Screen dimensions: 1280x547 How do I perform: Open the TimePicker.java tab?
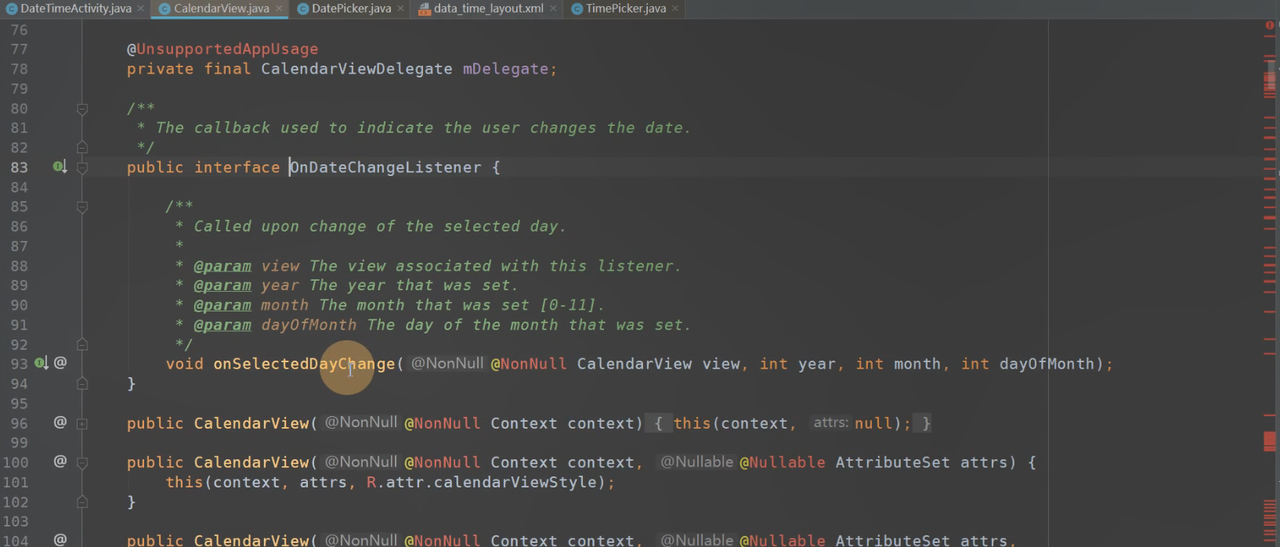click(x=625, y=8)
